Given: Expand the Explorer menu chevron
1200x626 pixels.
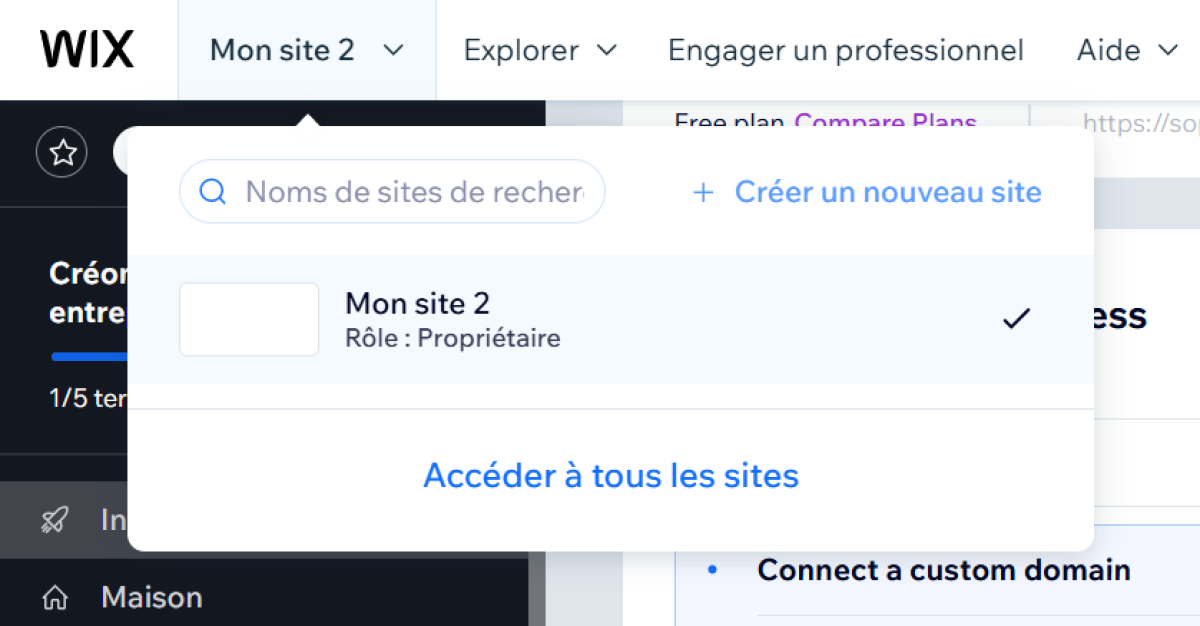Looking at the screenshot, I should (x=606, y=50).
